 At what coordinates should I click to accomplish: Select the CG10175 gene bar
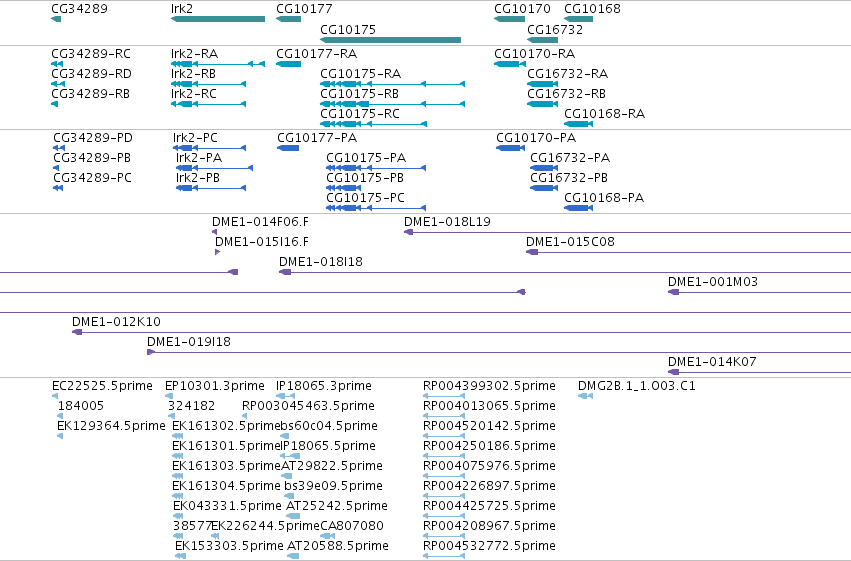[390, 40]
